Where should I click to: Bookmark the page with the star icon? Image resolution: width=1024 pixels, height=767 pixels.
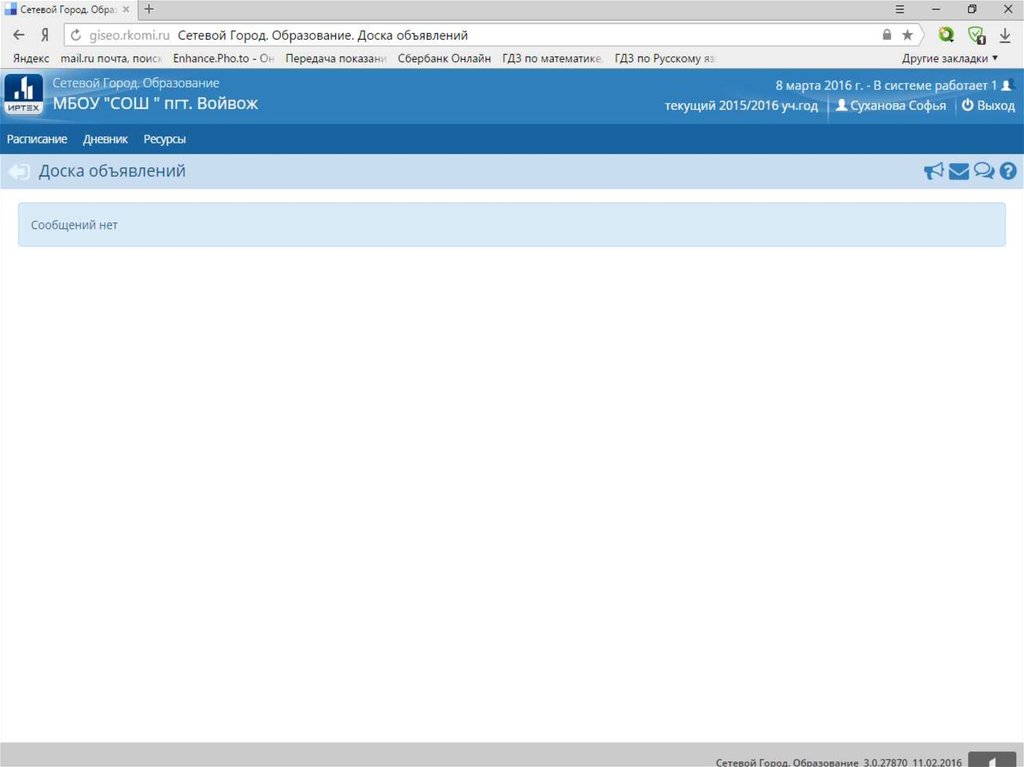[x=907, y=35]
